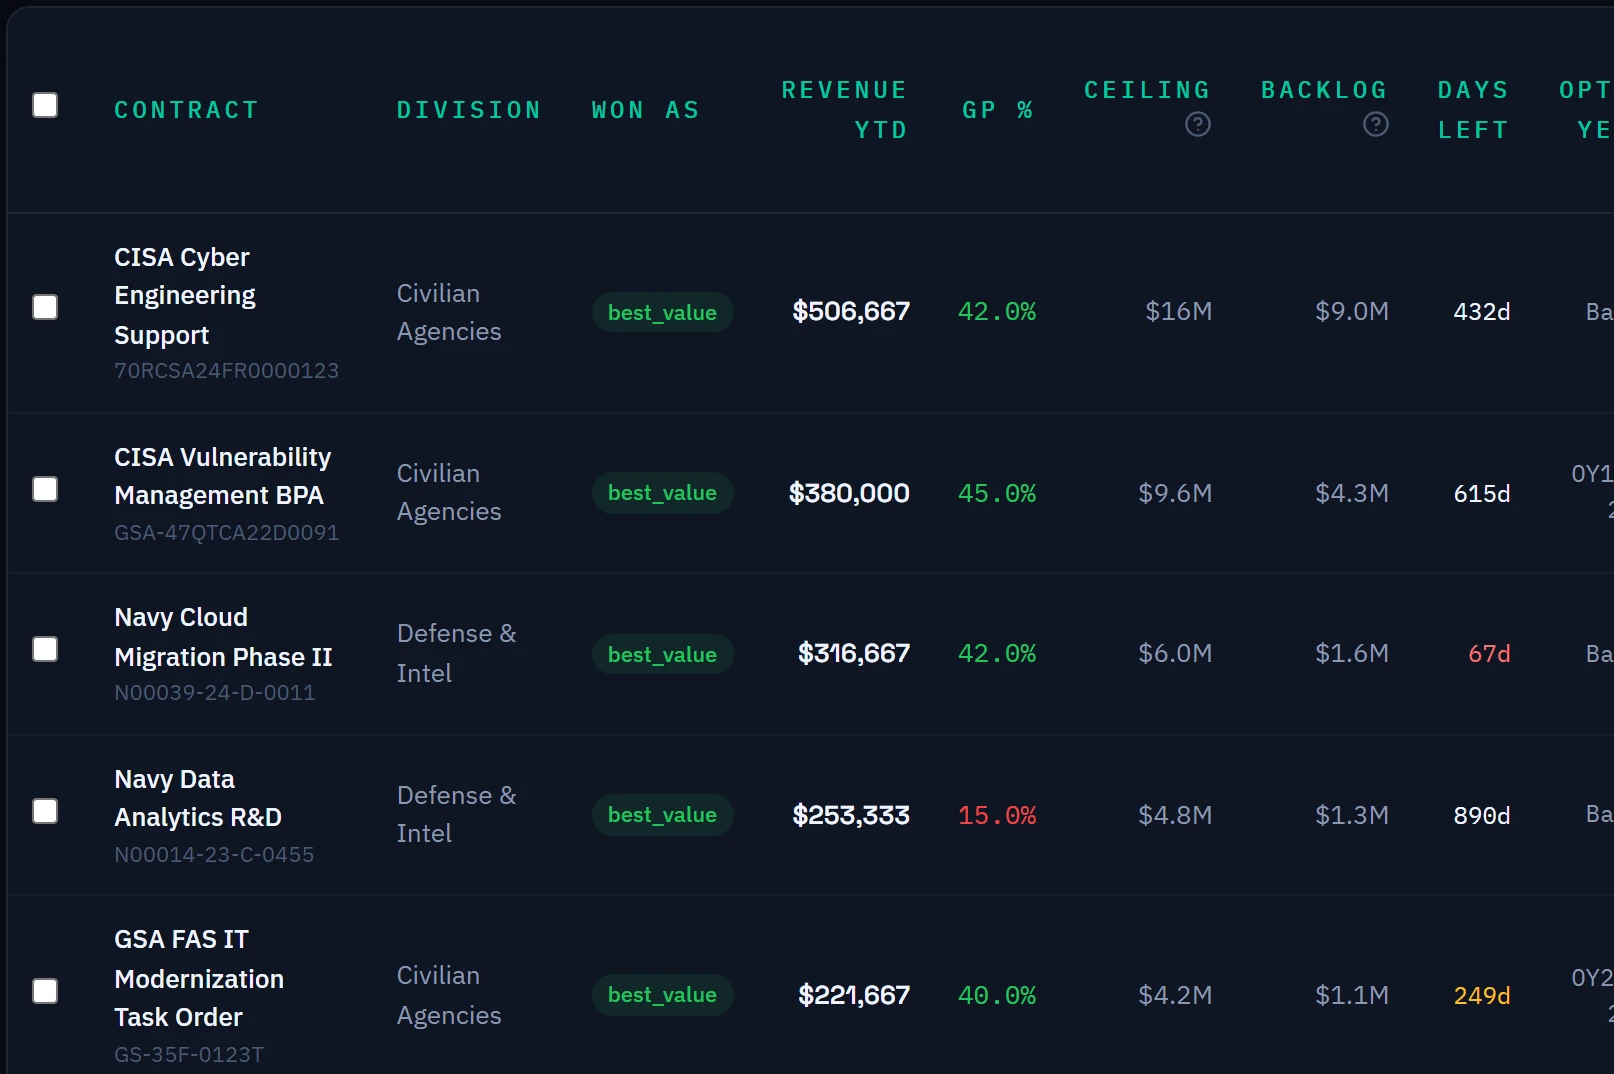Check the Navy Cloud Migration Phase II row

coord(45,649)
